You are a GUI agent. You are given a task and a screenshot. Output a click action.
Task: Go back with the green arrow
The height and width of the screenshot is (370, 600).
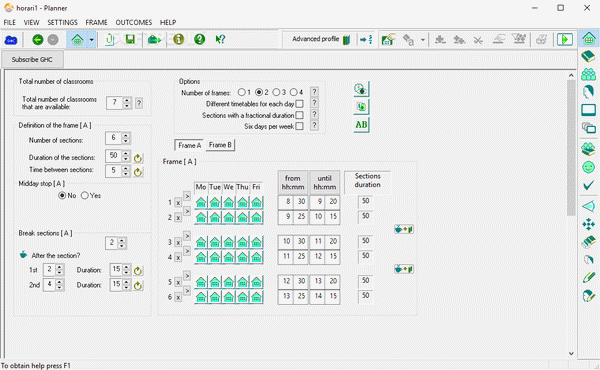[38, 39]
